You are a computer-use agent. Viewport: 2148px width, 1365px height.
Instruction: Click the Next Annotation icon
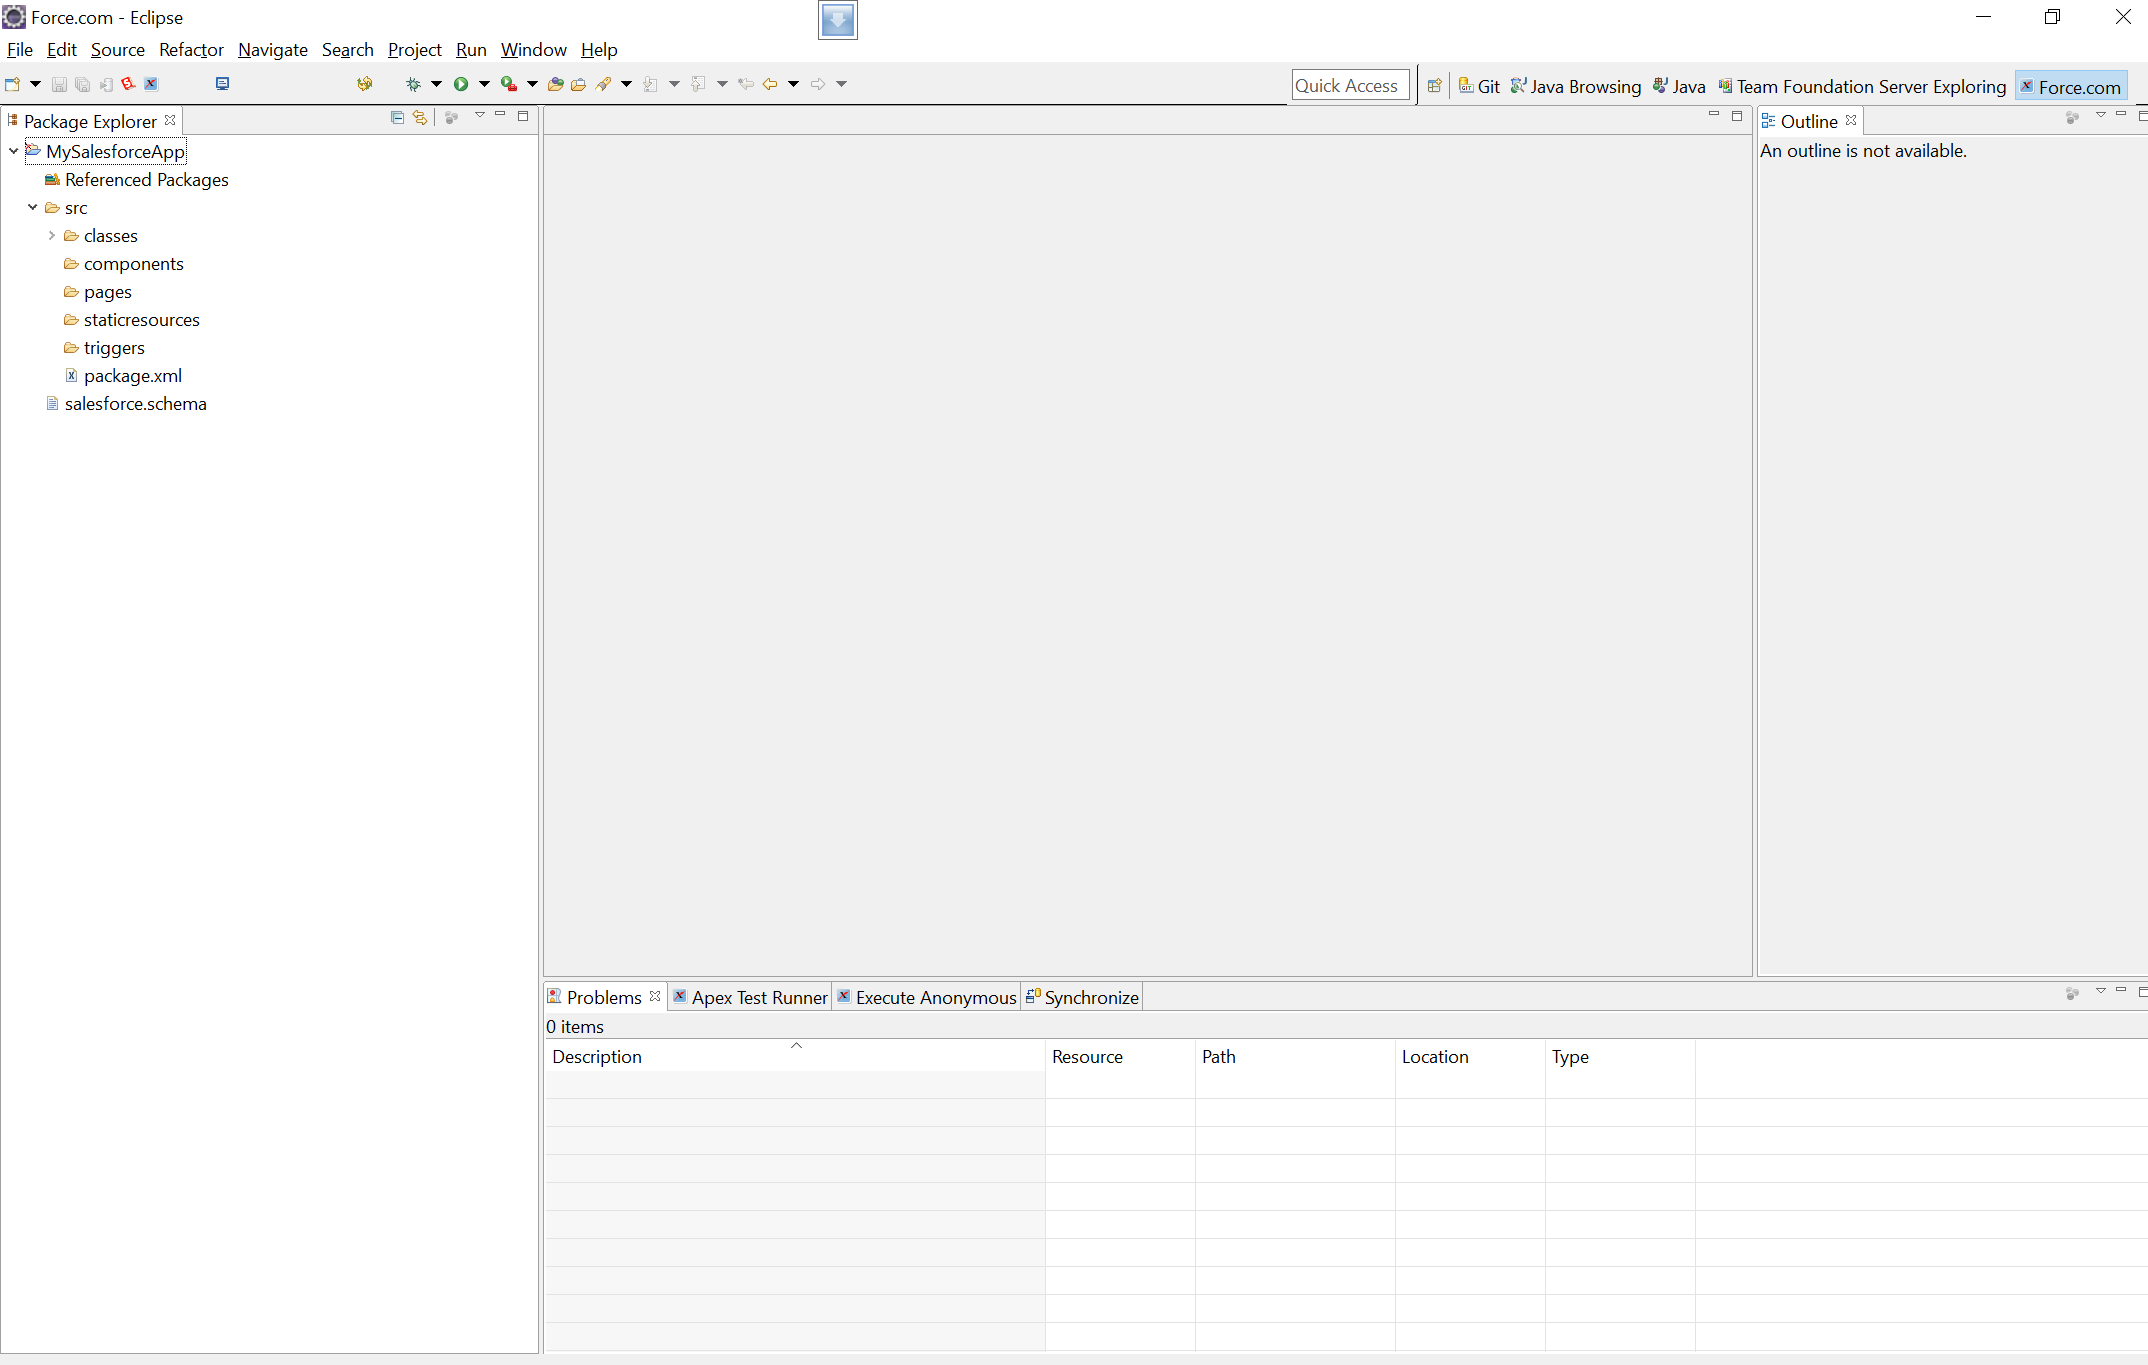coord(651,84)
